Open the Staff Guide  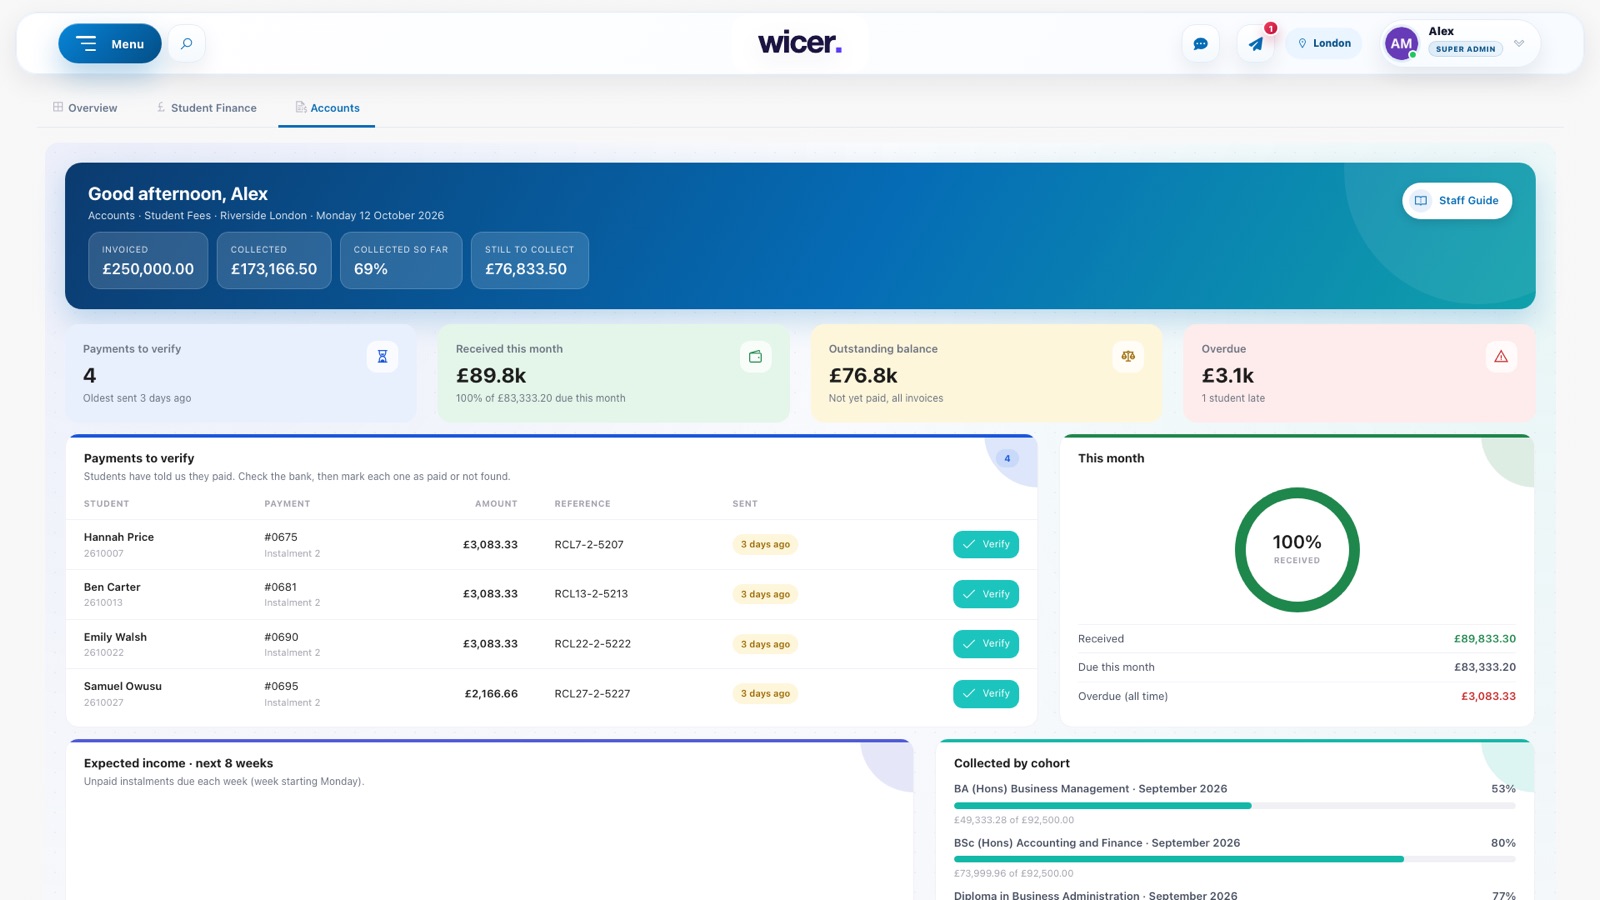click(x=1457, y=201)
